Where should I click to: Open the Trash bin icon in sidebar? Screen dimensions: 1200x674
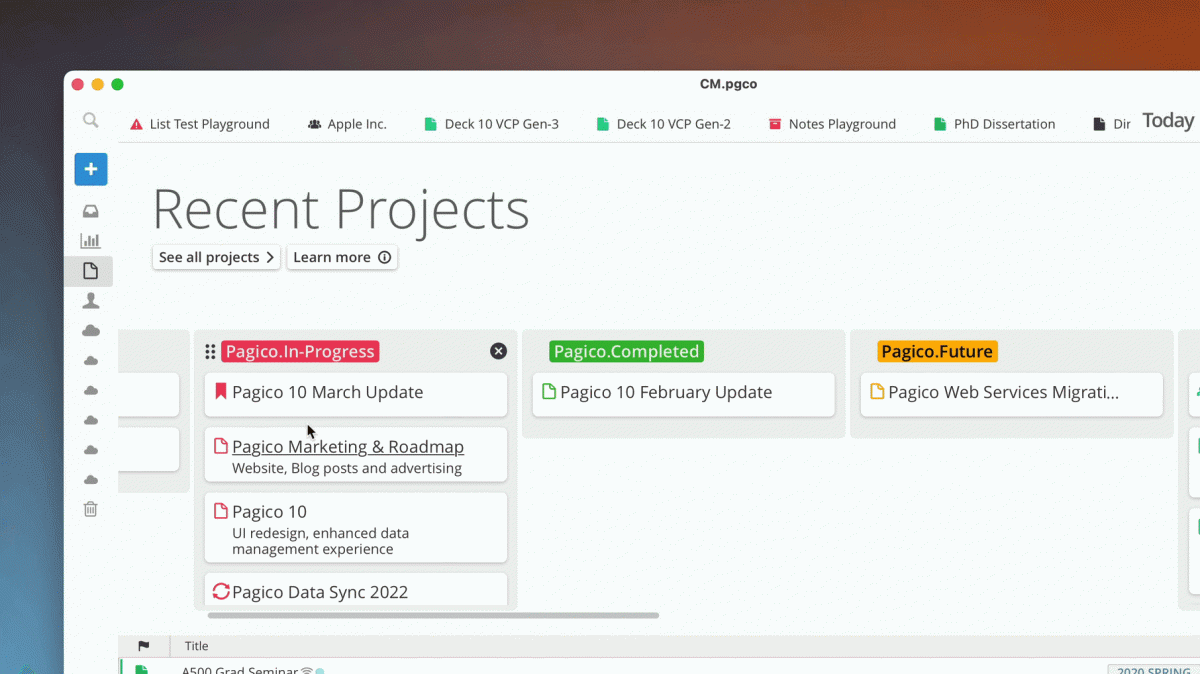90,509
